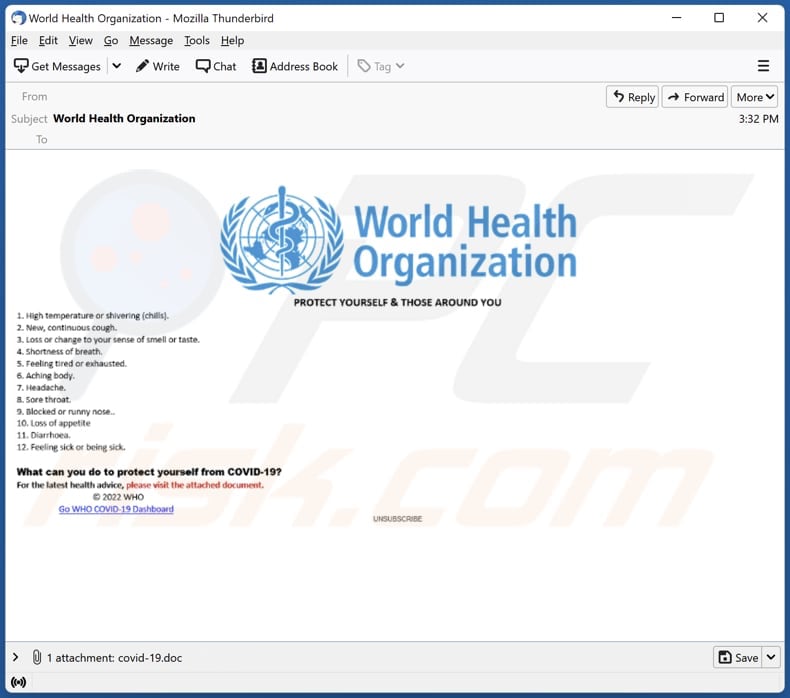Screen dimensions: 790x698
Task: Follow the Go WHO COVID-19 Dashboard link
Action: 116,509
